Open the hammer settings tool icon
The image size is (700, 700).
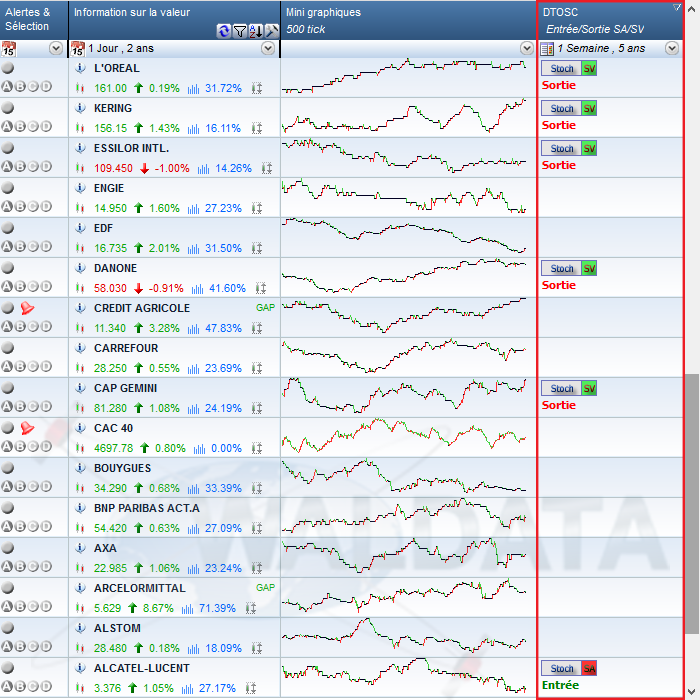[x=271, y=31]
